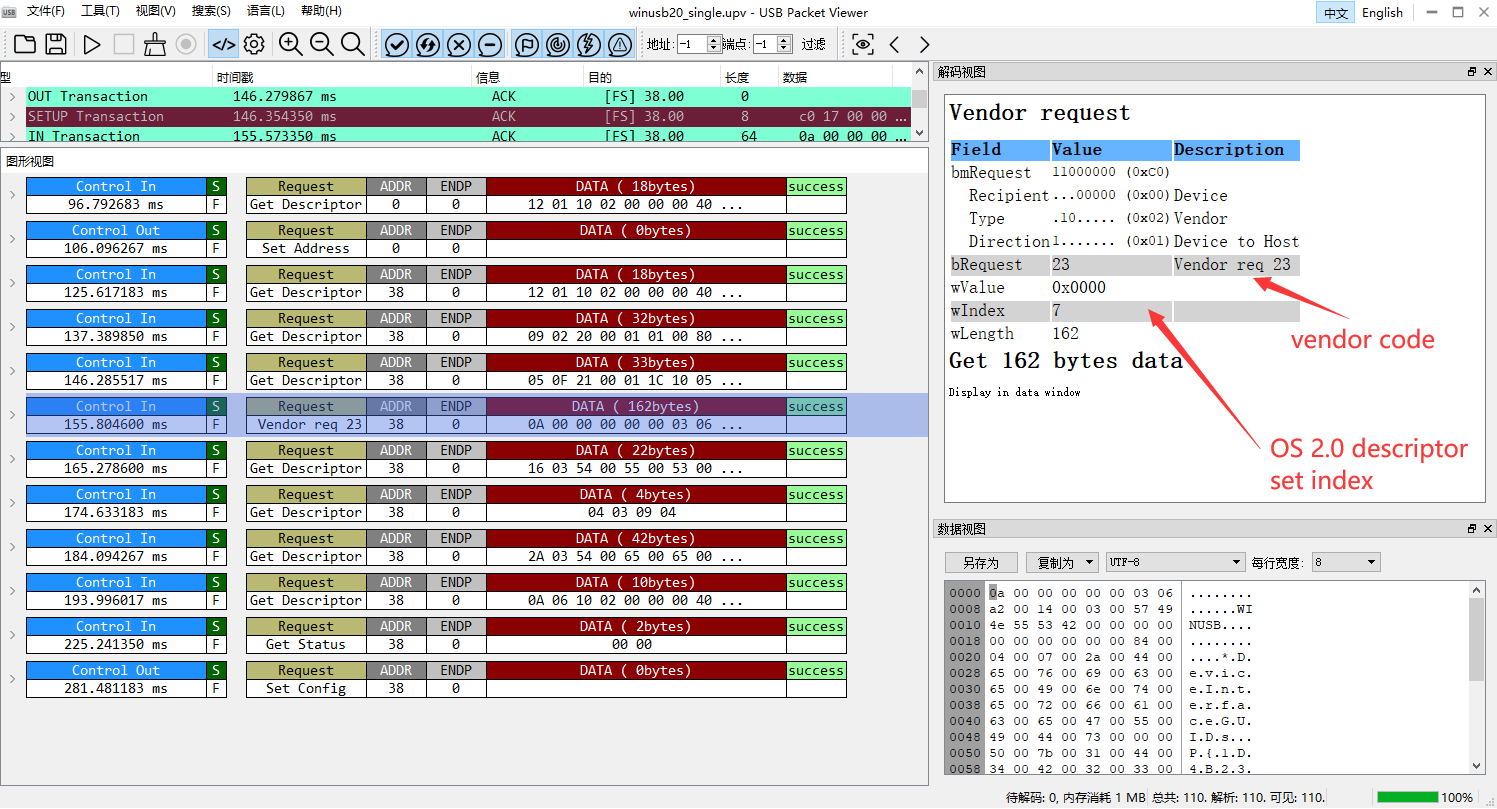Reset zoom with the plain magnifier icon

click(x=353, y=44)
